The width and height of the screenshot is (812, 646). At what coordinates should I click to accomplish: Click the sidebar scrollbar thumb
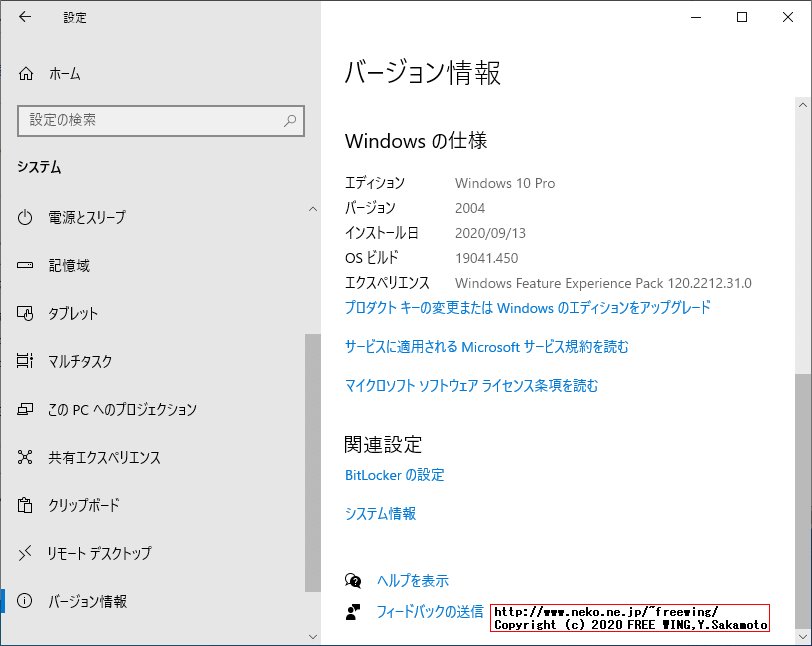coord(313,463)
